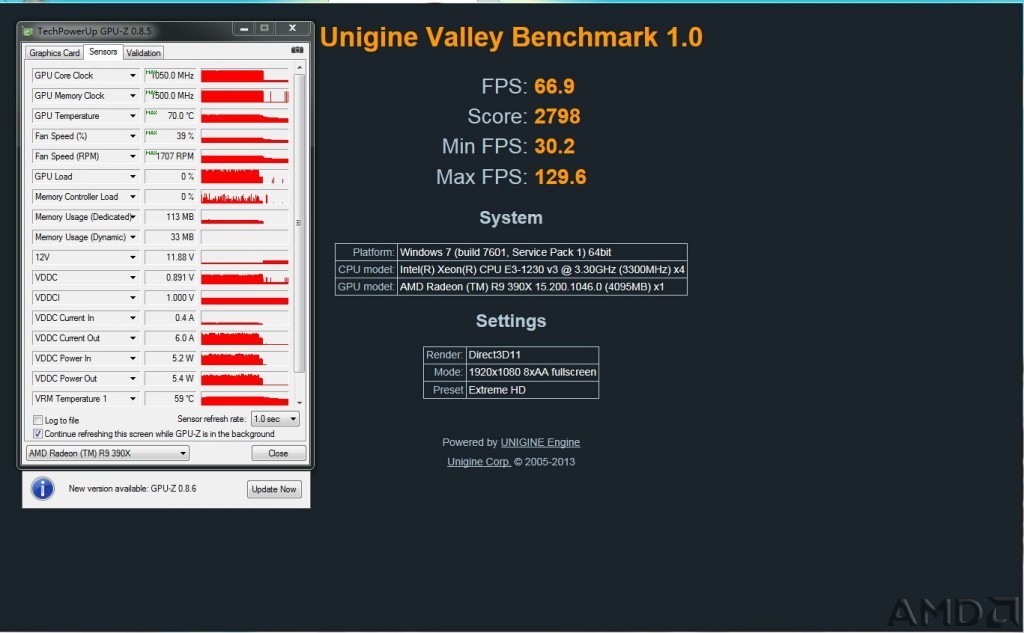Untick Continue refreshing in background checkbox
1024x633 pixels.
point(38,434)
